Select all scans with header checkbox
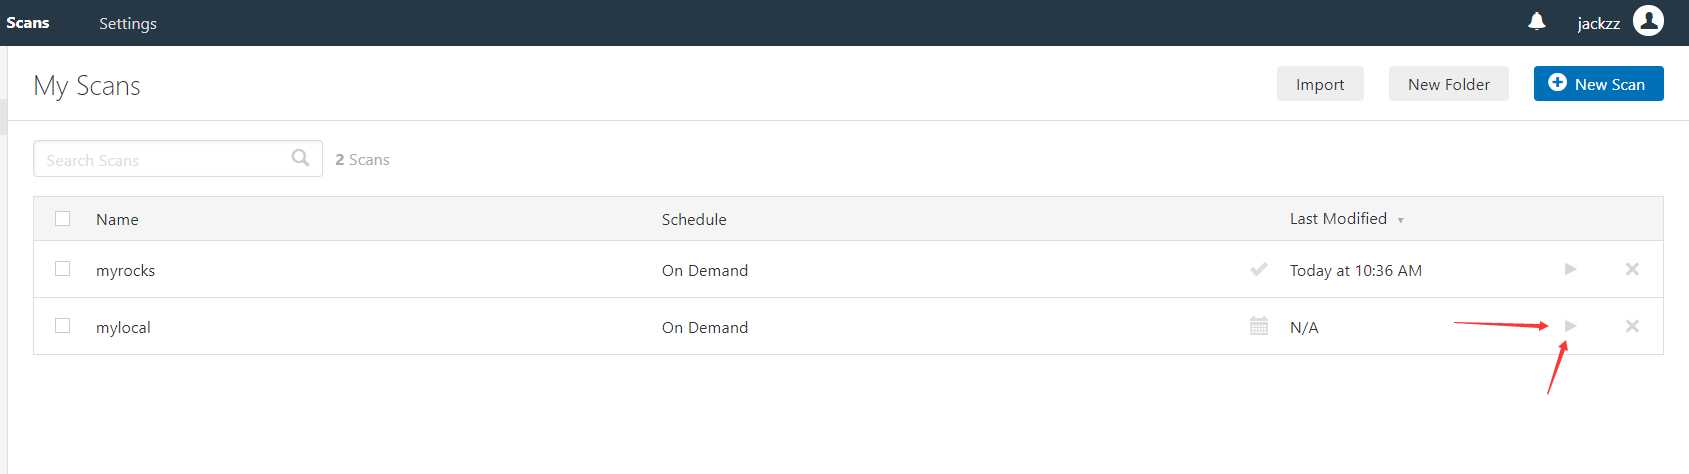 click(63, 218)
